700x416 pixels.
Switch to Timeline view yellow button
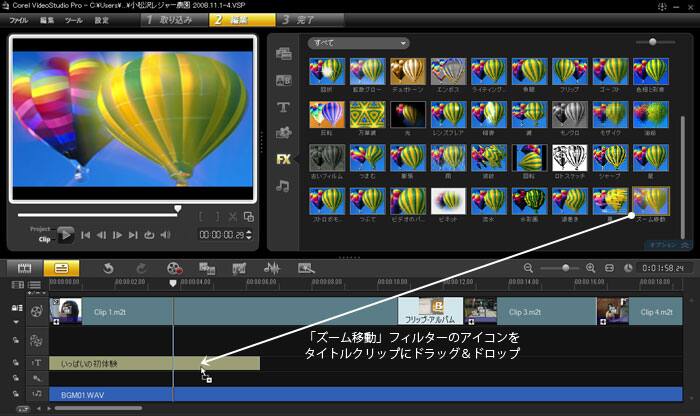click(61, 268)
